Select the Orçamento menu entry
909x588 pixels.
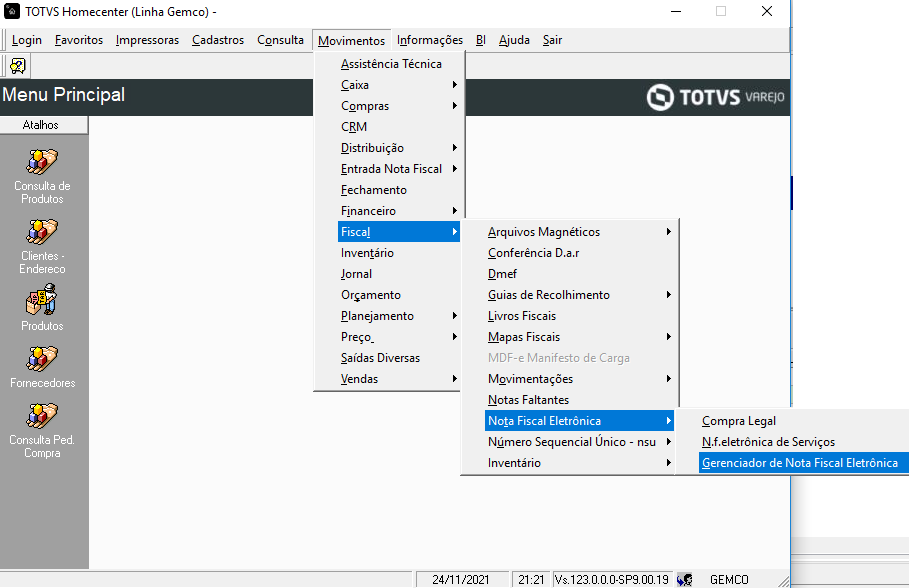399,295
